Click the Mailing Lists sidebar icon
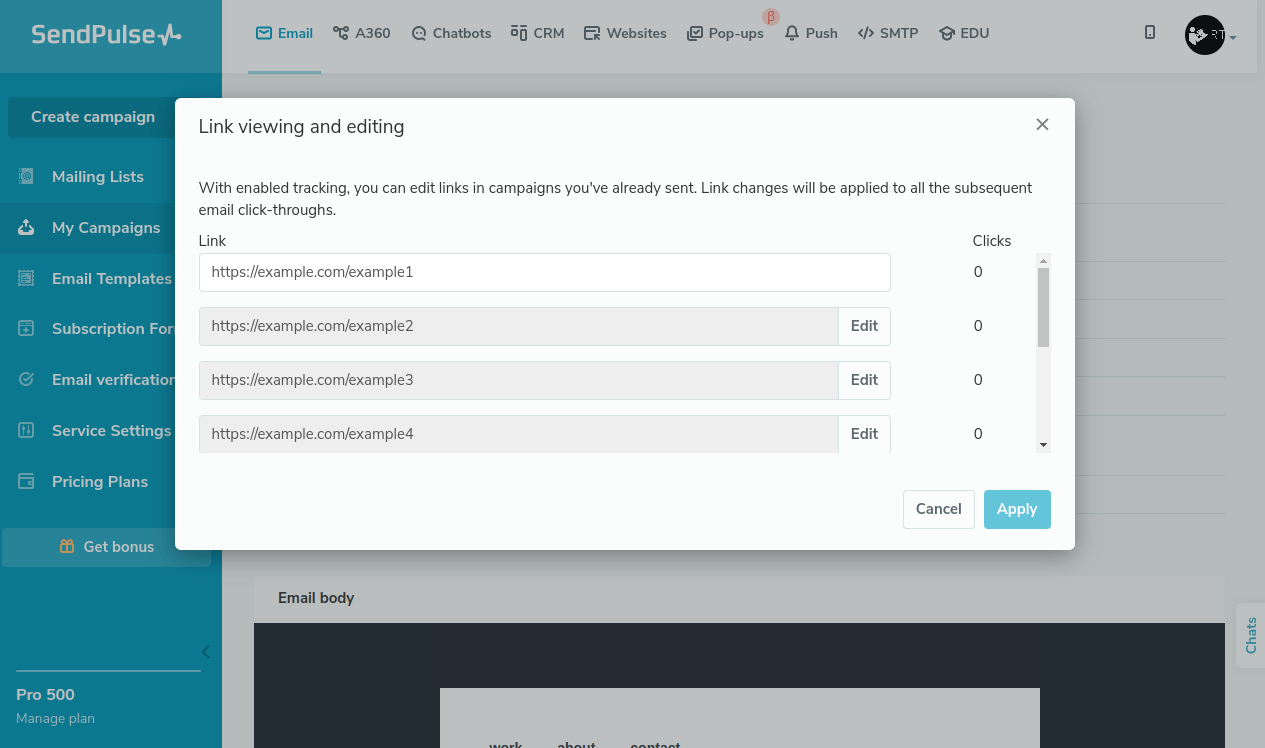1265x748 pixels. coord(27,177)
